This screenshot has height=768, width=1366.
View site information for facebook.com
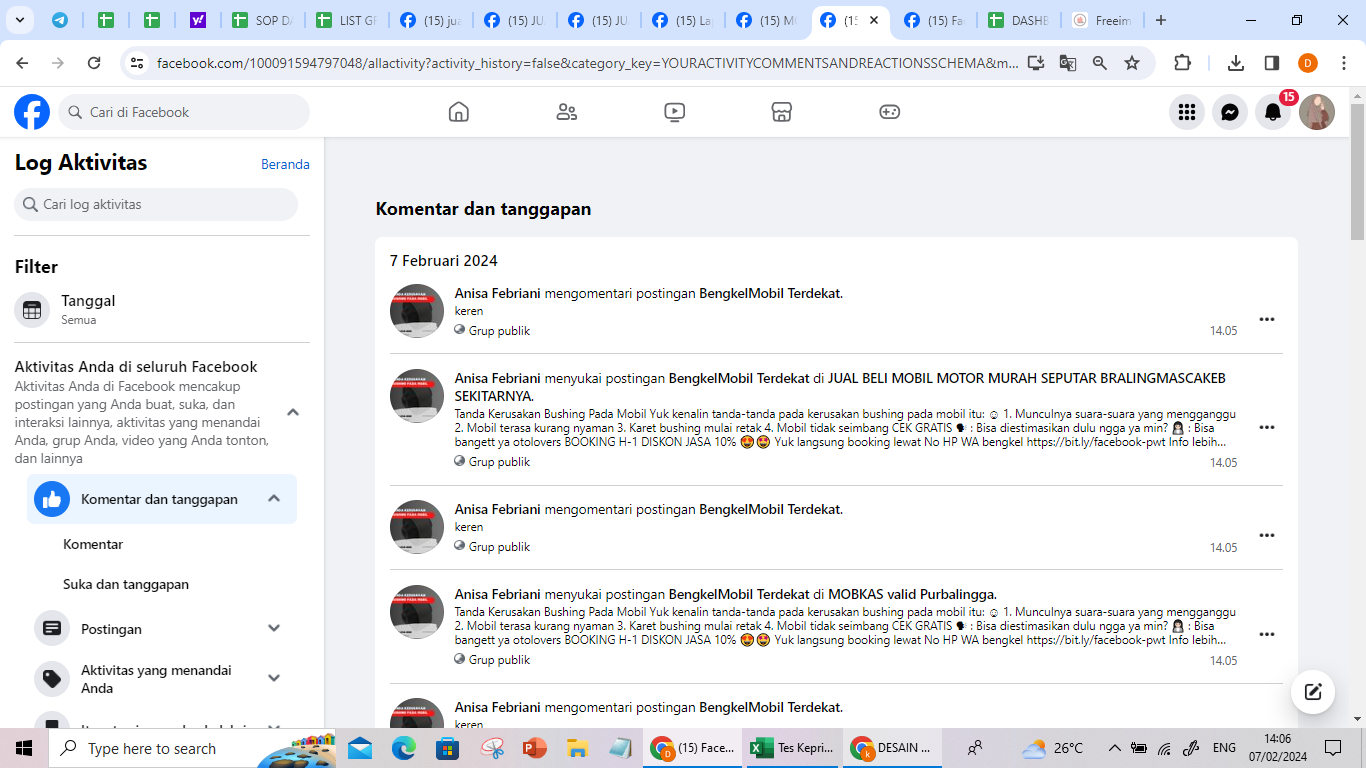pyautogui.click(x=137, y=63)
